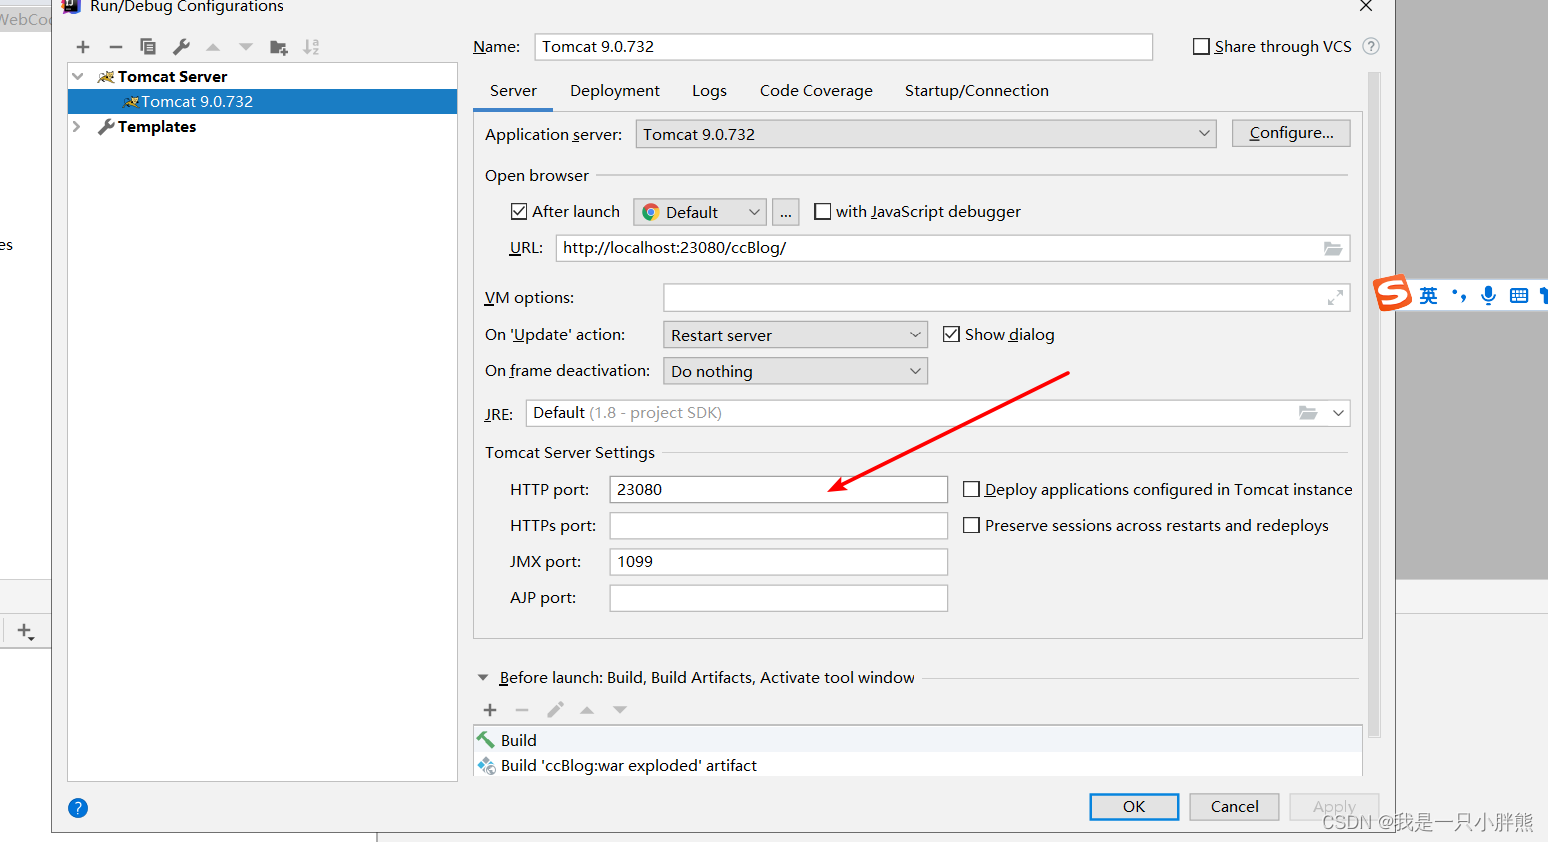
Task: Select Build task in before launch list
Action: 917,740
